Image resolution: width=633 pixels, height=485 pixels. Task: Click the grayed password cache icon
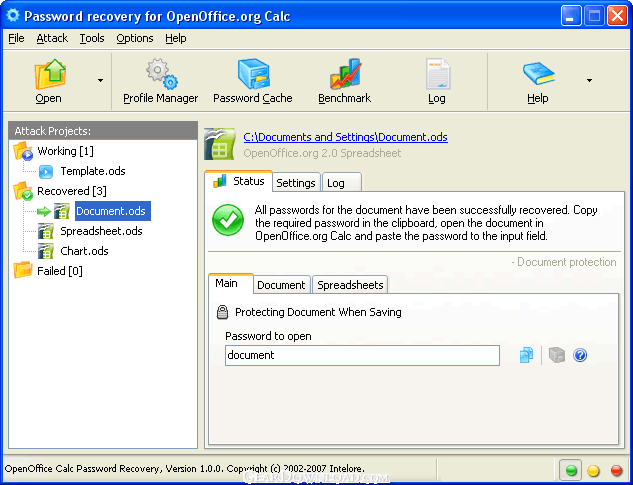tap(557, 355)
